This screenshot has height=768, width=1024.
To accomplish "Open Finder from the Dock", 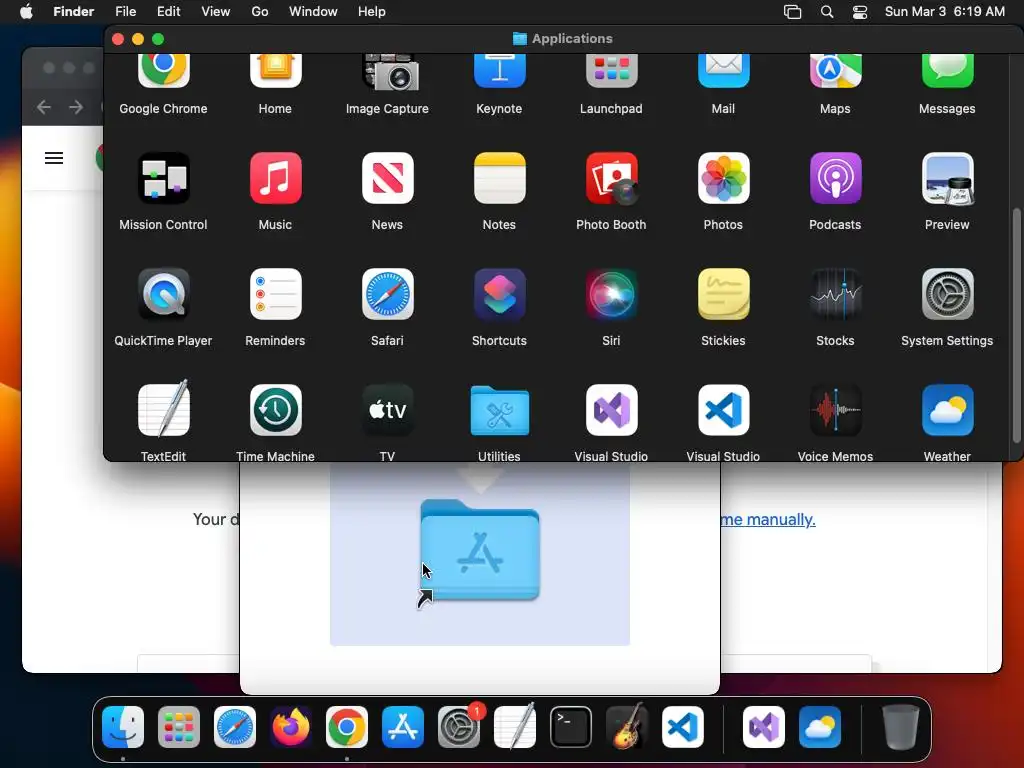I will pos(123,727).
